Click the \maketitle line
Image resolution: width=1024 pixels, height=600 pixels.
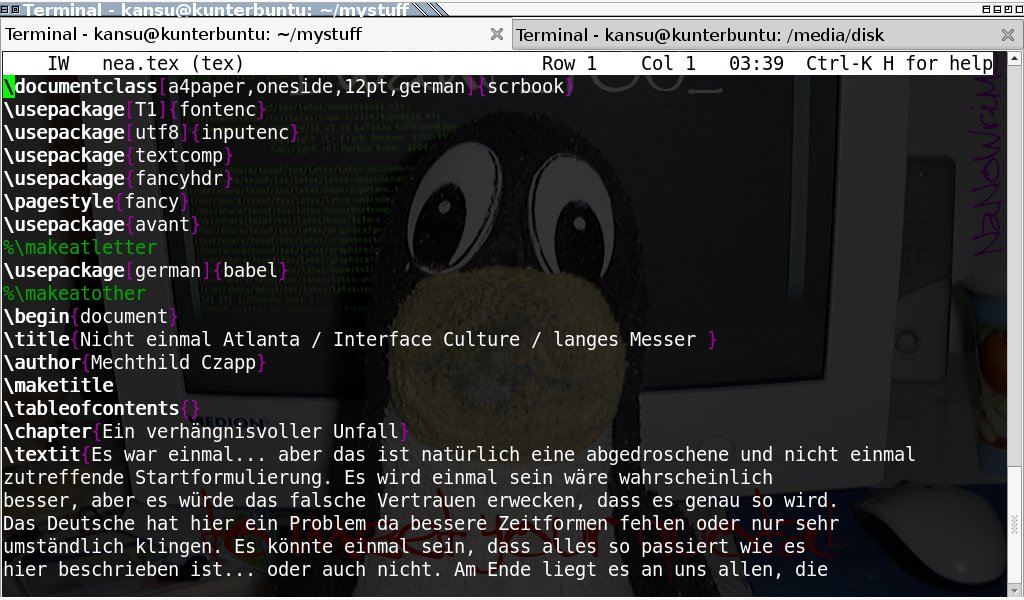pyautogui.click(x=58, y=385)
